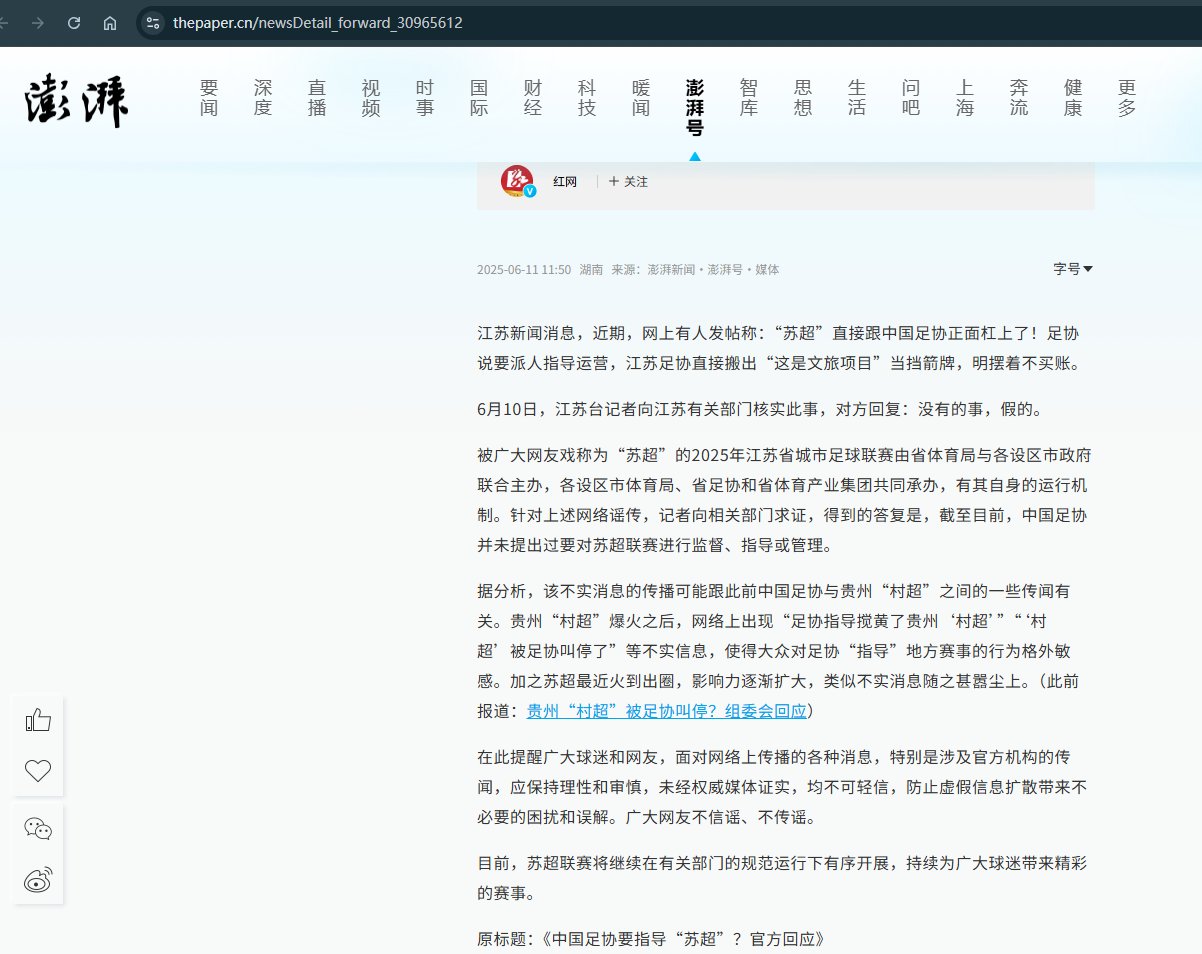Viewport: 1202px width, 954px height.
Task: Open the 思想 navigation section
Action: pos(803,98)
